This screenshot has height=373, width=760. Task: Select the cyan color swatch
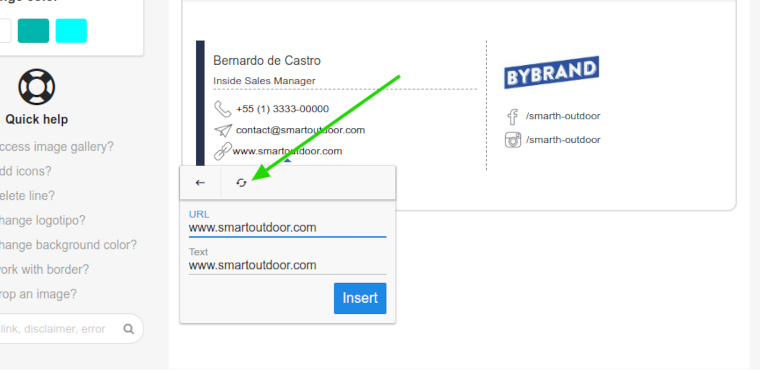71,31
